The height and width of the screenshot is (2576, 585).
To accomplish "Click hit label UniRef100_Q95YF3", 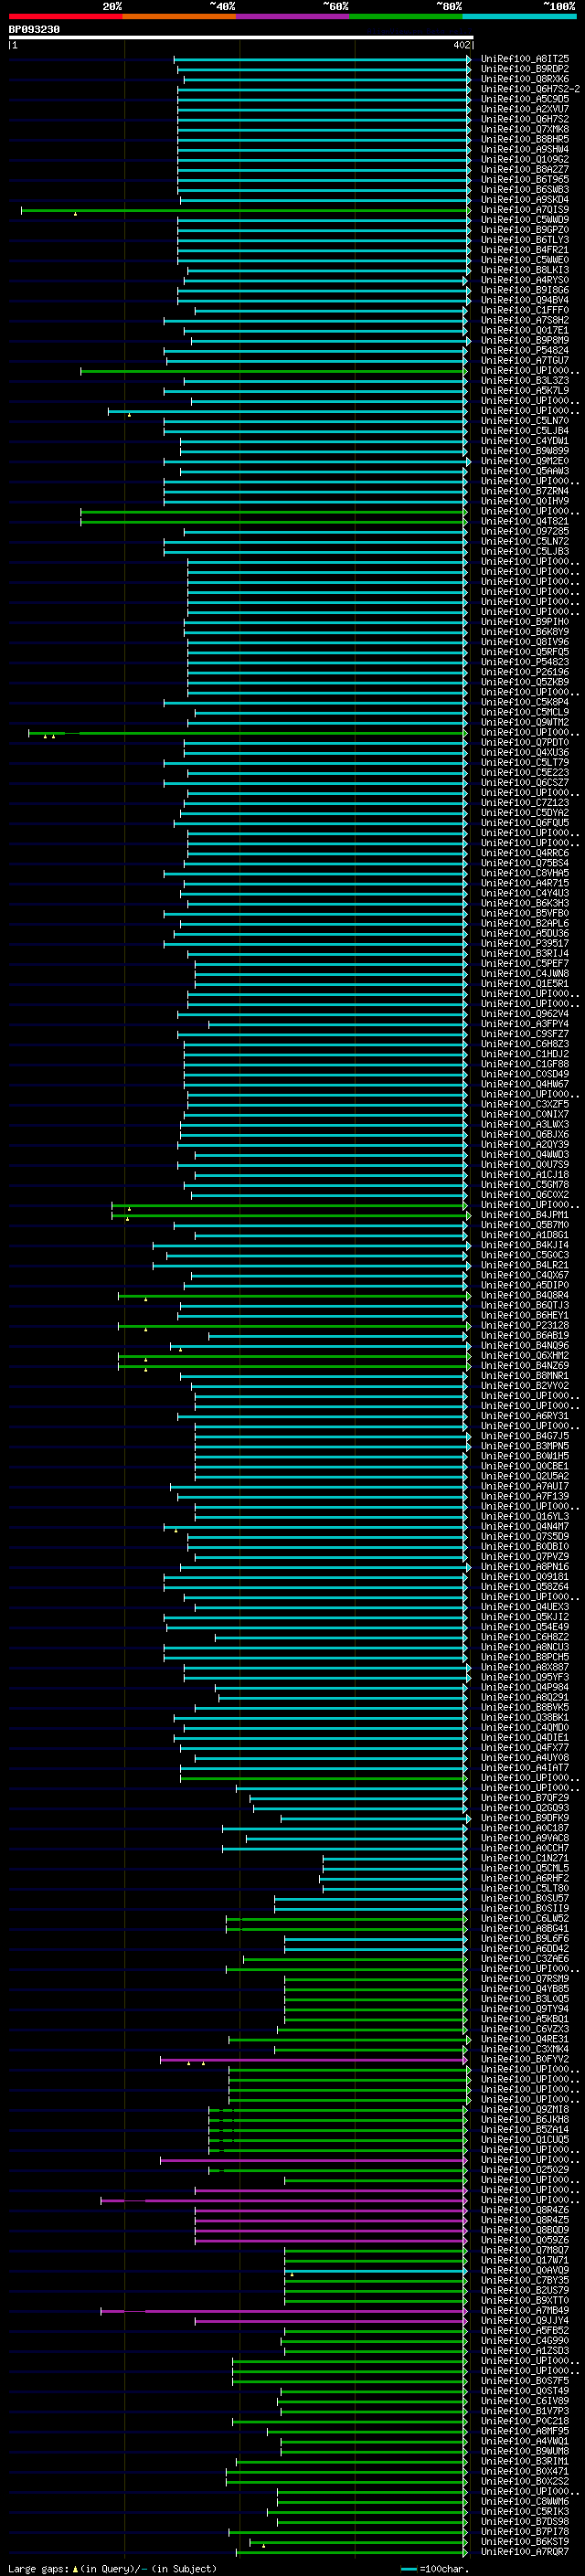I will 525,1678.
